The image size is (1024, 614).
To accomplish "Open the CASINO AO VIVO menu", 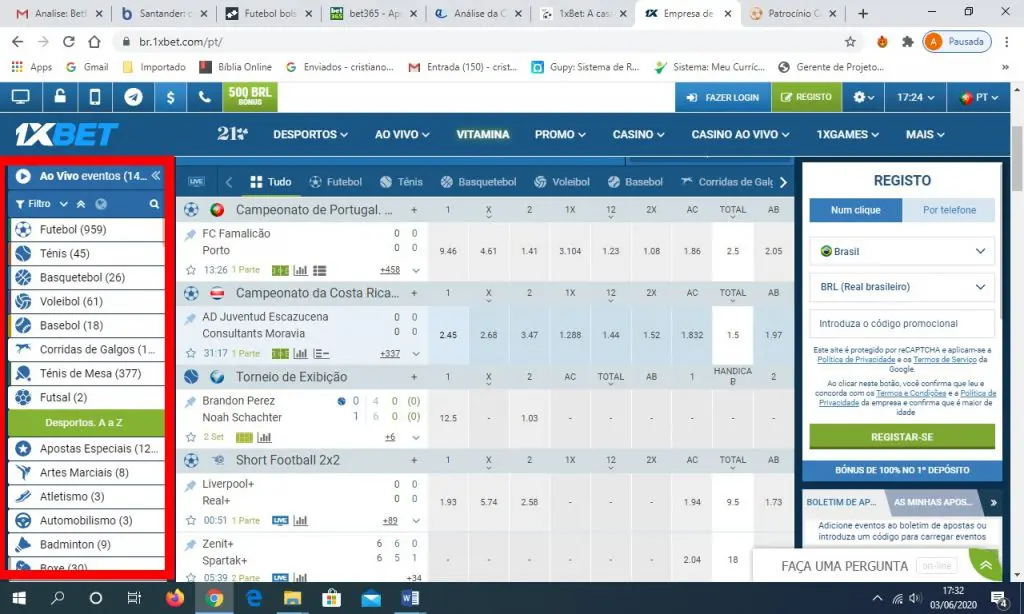I will pos(740,135).
